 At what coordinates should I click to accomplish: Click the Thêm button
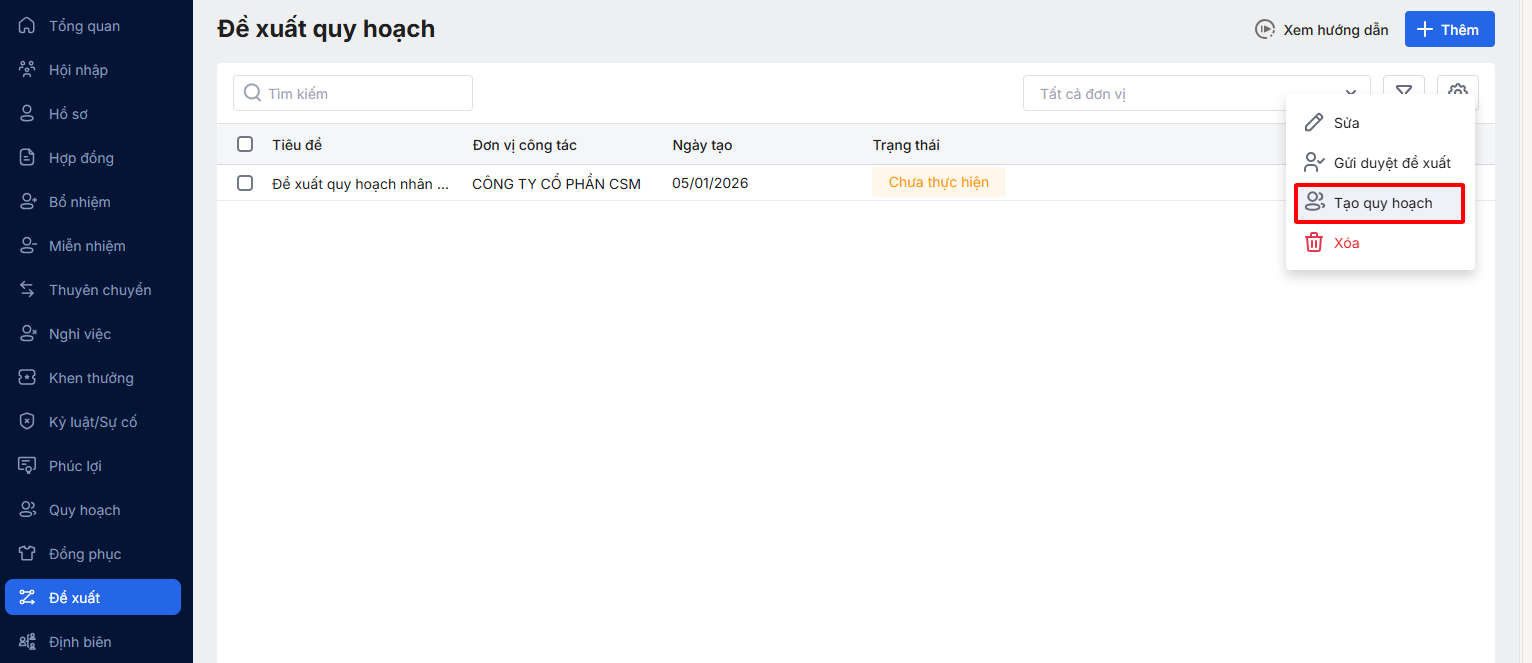[1449, 30]
